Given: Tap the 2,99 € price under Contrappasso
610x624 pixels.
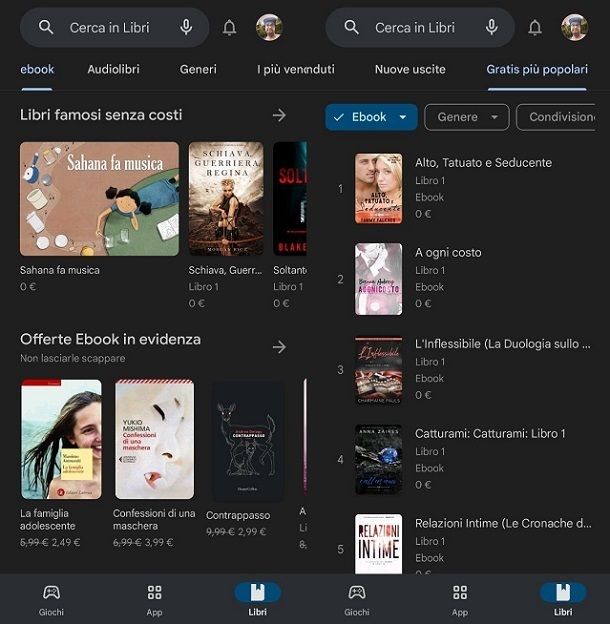Looking at the screenshot, I should click(x=252, y=532).
